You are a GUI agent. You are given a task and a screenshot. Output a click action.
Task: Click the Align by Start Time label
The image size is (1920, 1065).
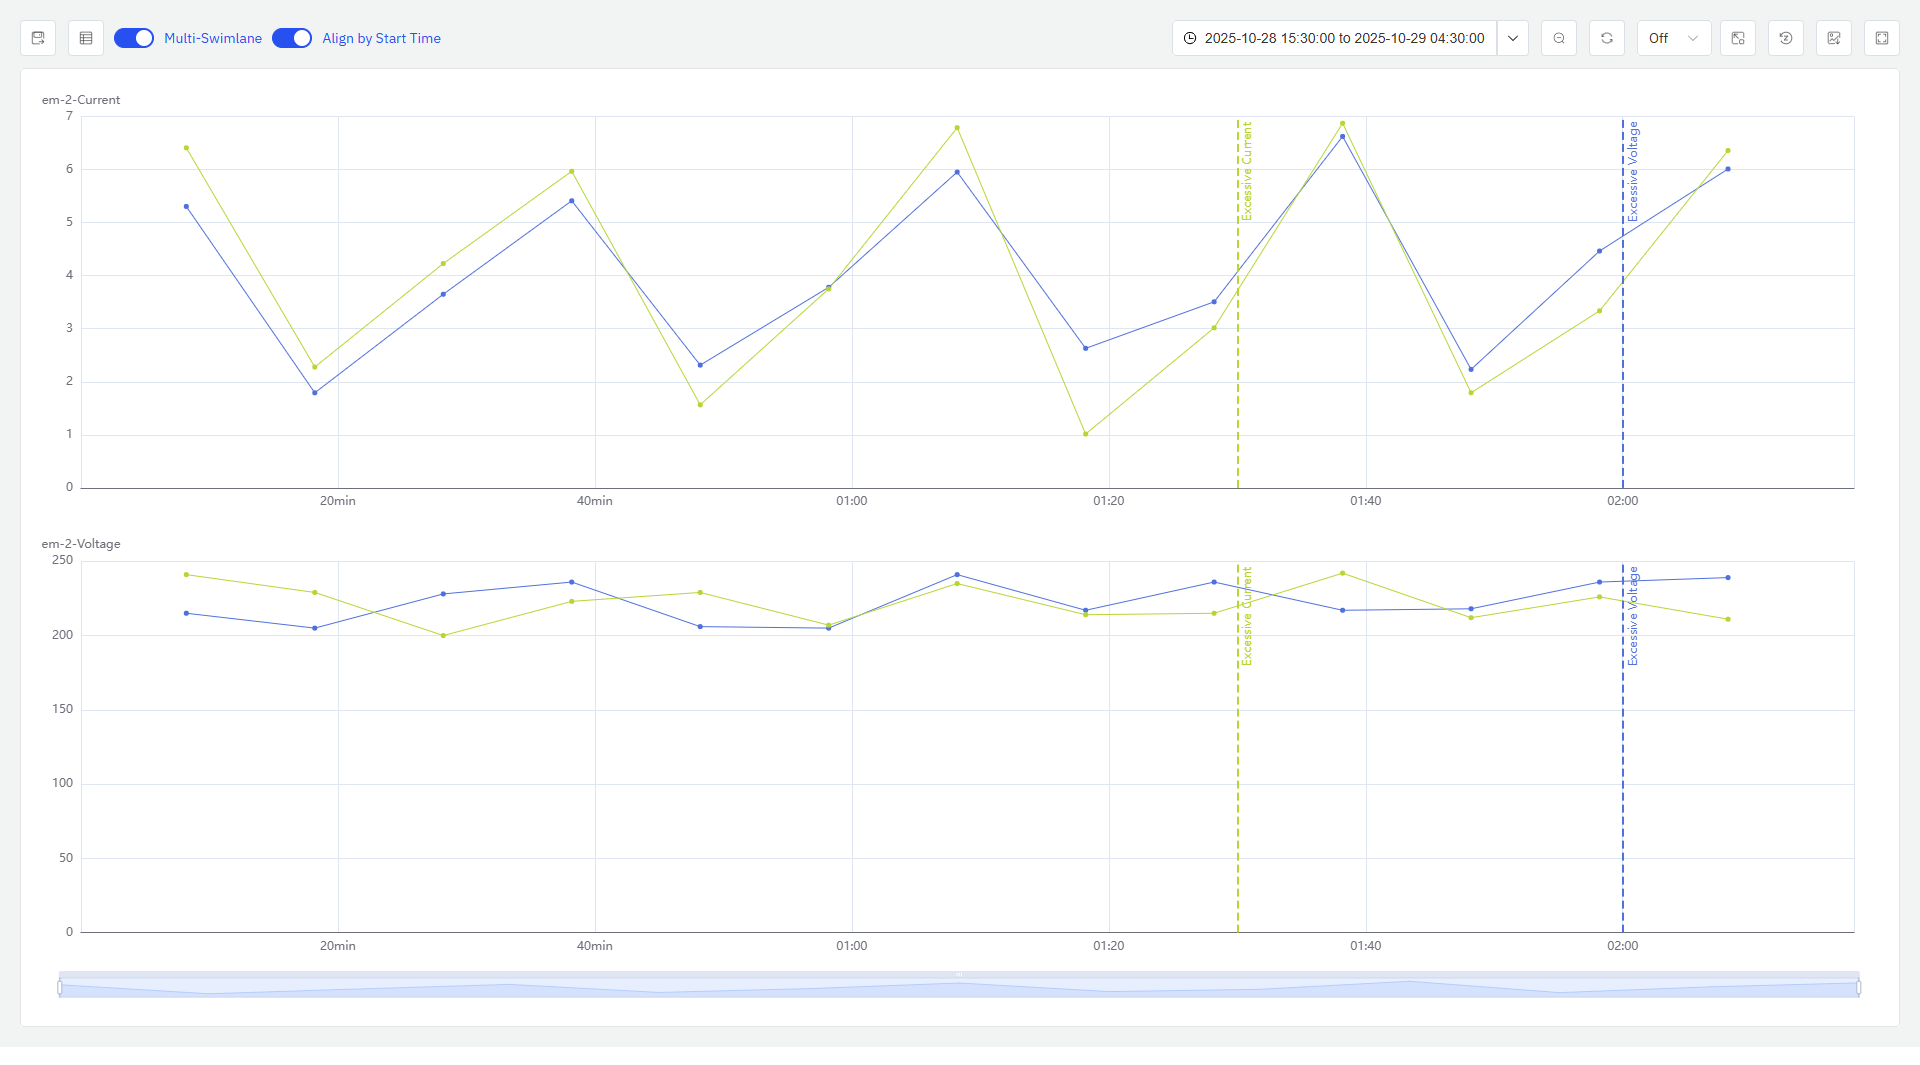click(381, 38)
